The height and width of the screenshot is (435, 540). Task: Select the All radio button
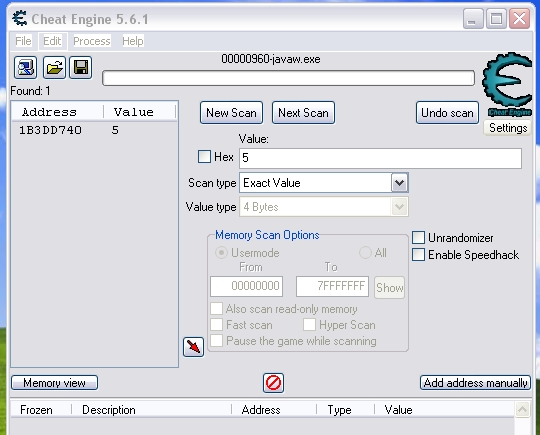[x=365, y=252]
